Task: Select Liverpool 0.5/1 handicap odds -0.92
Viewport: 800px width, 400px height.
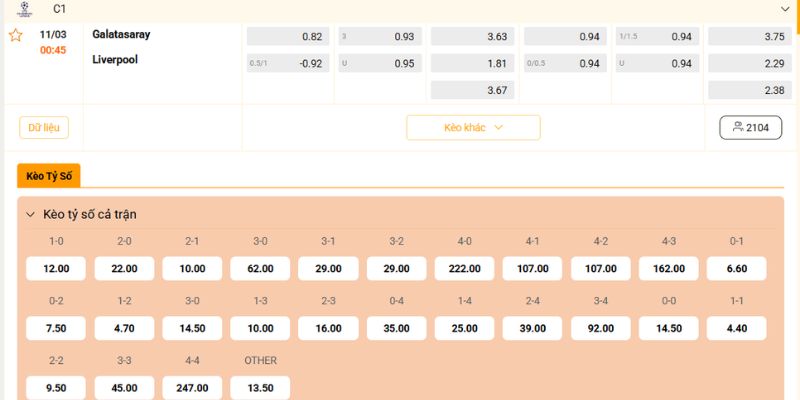Action: [x=288, y=63]
